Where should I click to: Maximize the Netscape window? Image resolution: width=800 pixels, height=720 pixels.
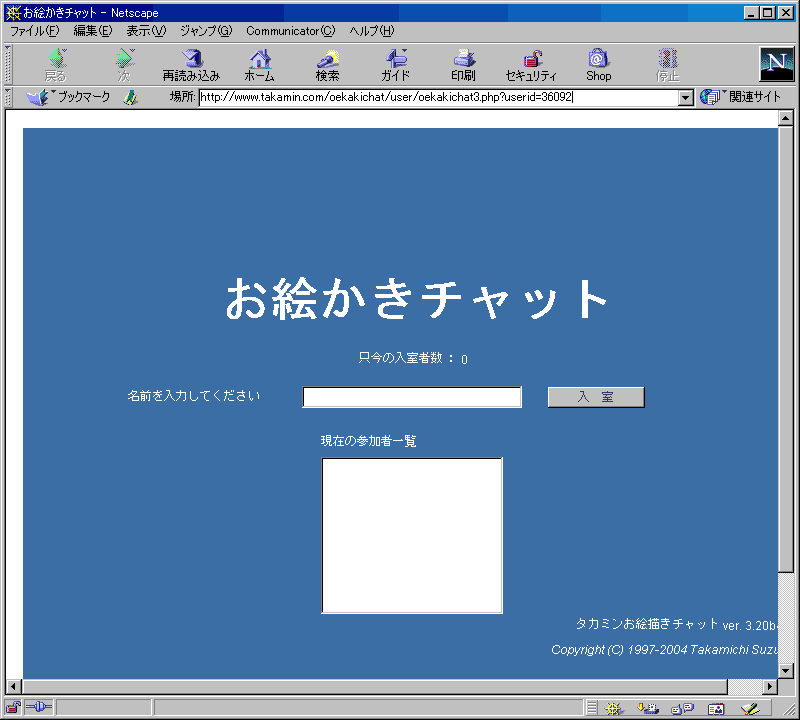tap(768, 13)
